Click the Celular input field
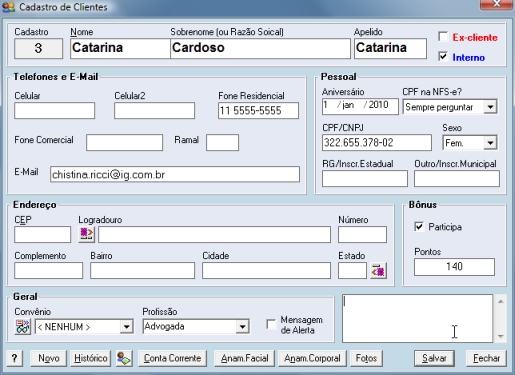 (54, 111)
